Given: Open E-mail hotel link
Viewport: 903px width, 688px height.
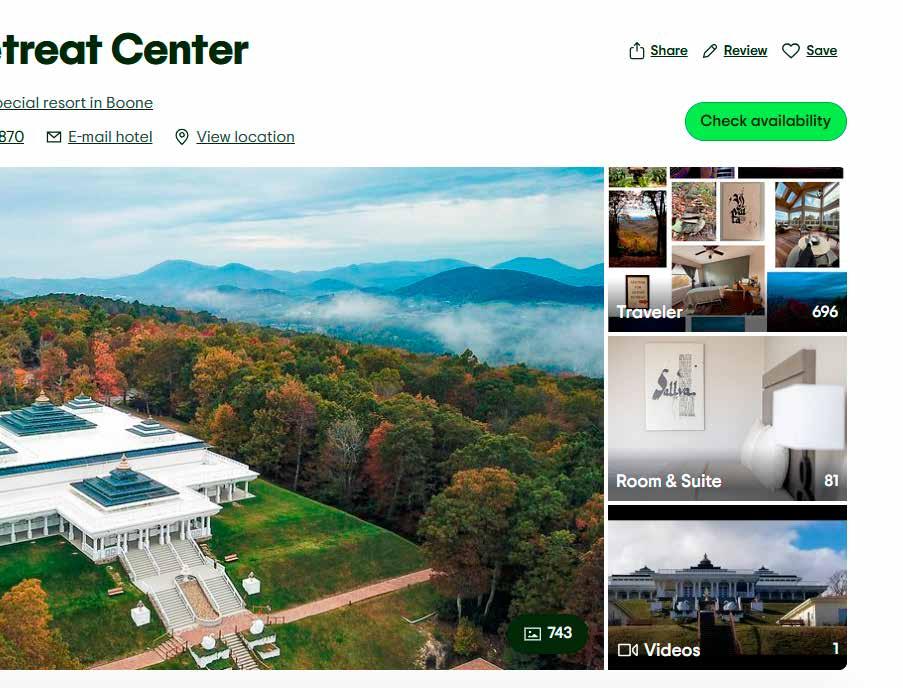Looking at the screenshot, I should 110,137.
